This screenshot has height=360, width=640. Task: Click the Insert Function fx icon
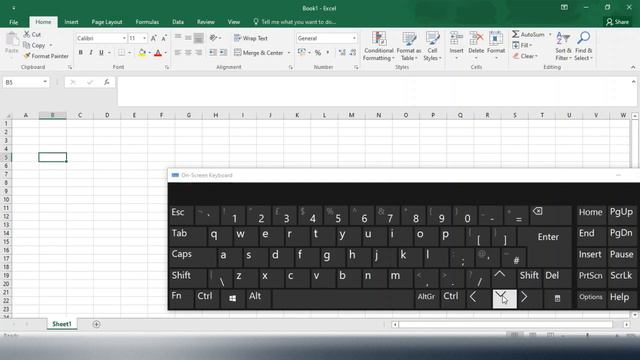107,82
